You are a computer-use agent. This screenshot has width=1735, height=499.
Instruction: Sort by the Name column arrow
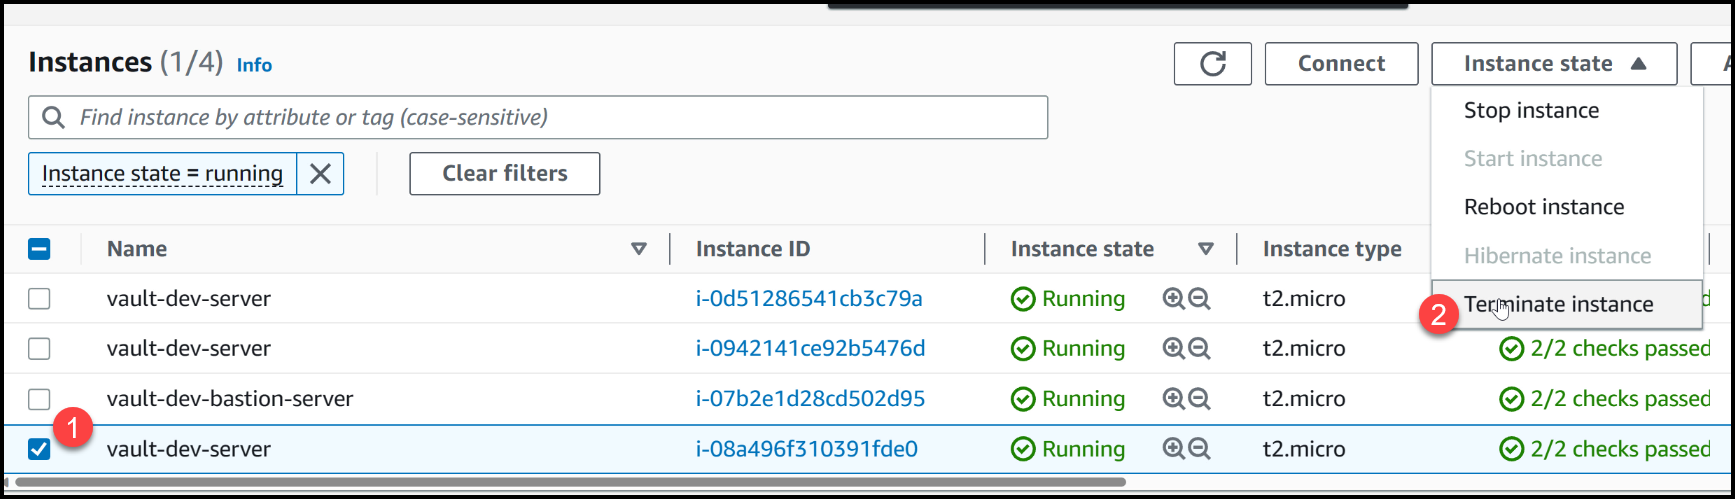[638, 249]
